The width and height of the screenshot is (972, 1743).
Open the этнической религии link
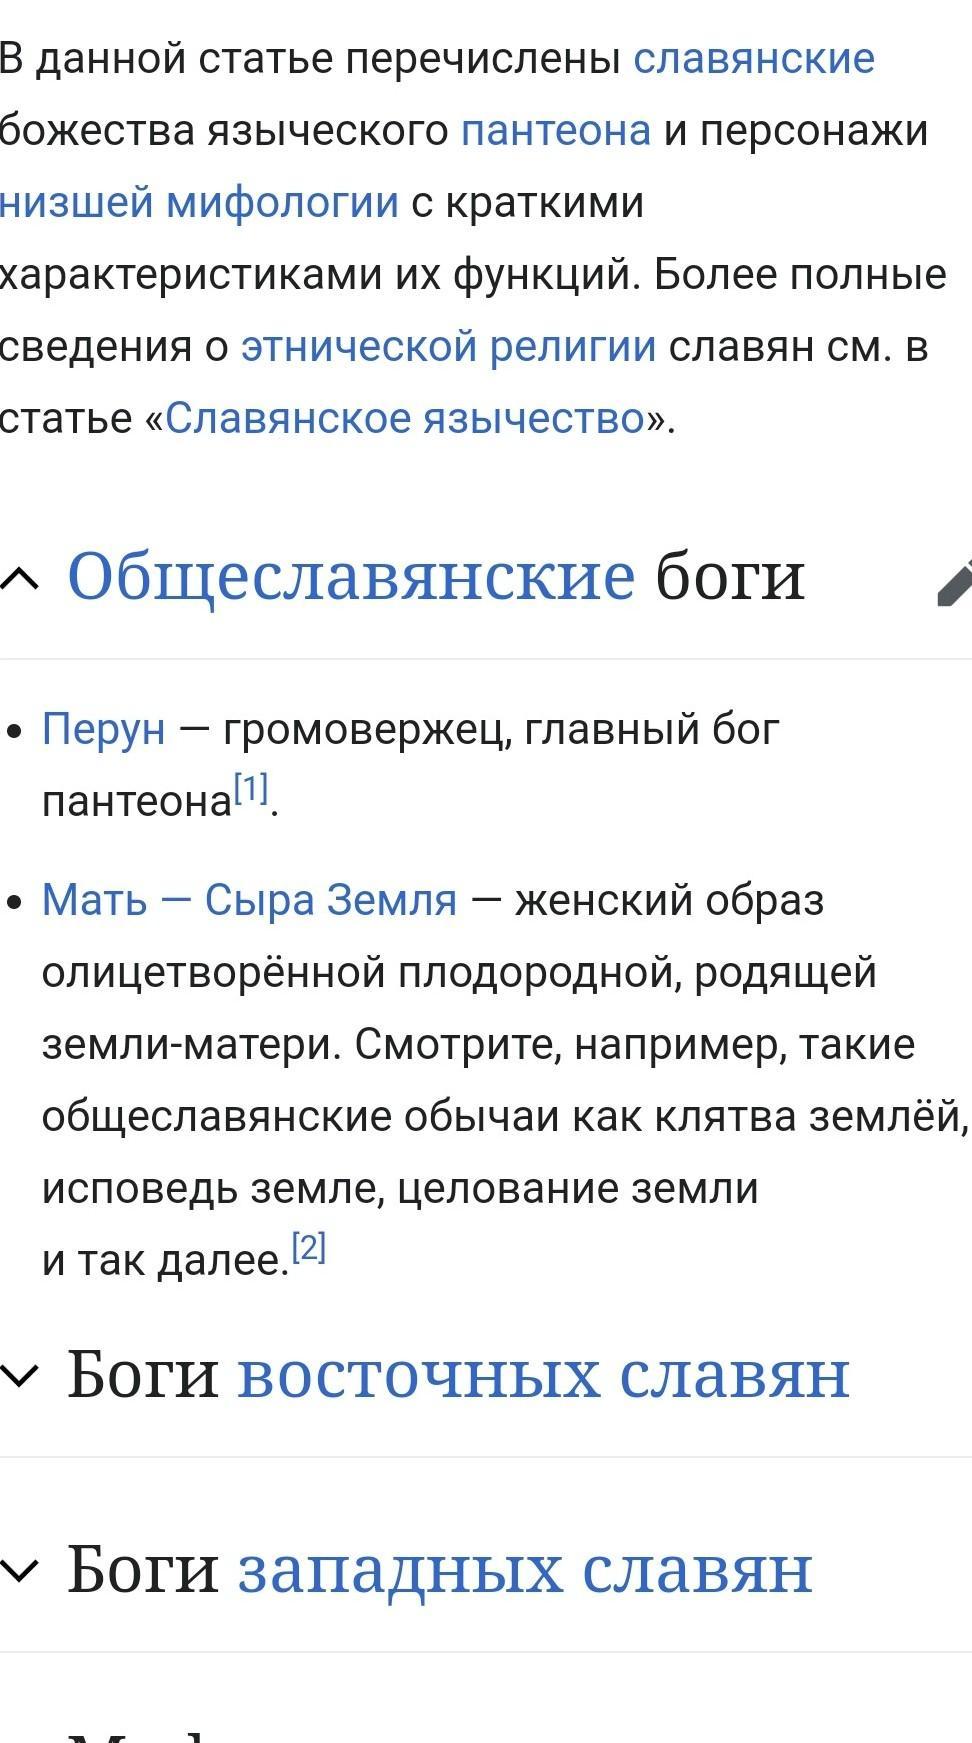click(x=448, y=347)
